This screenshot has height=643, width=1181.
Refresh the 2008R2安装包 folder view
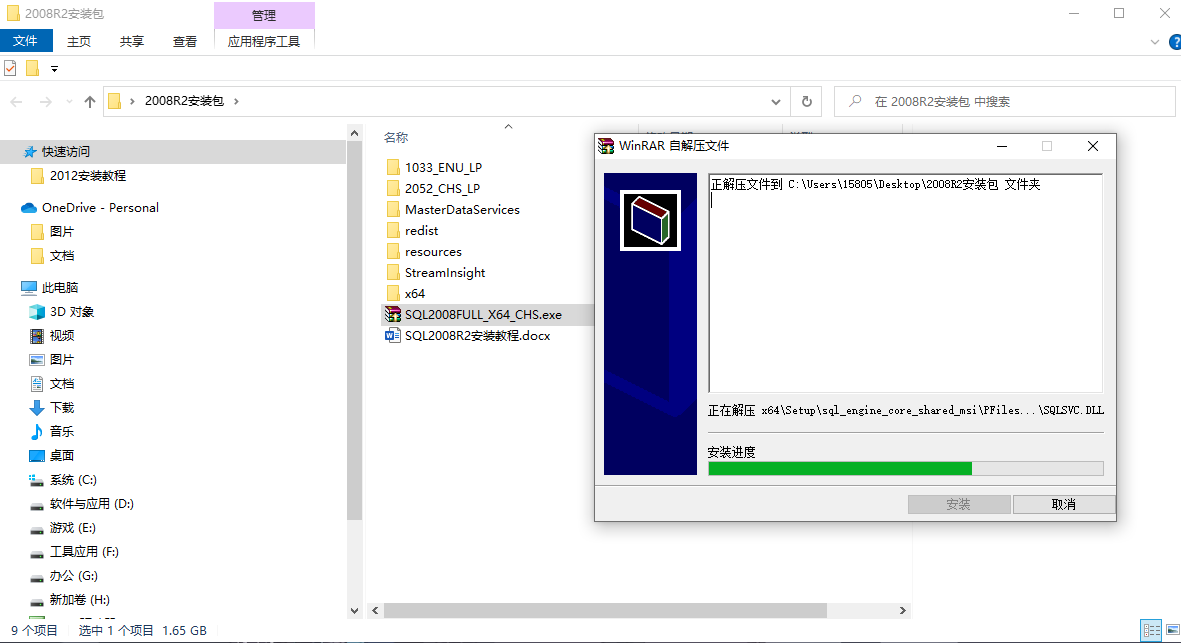[x=807, y=102]
